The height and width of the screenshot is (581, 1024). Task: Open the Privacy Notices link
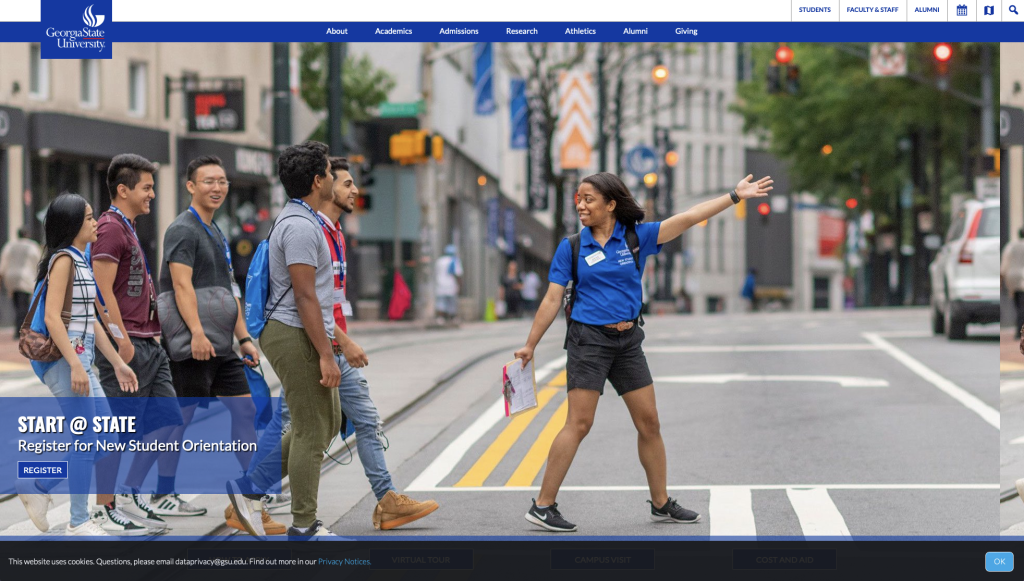(344, 561)
